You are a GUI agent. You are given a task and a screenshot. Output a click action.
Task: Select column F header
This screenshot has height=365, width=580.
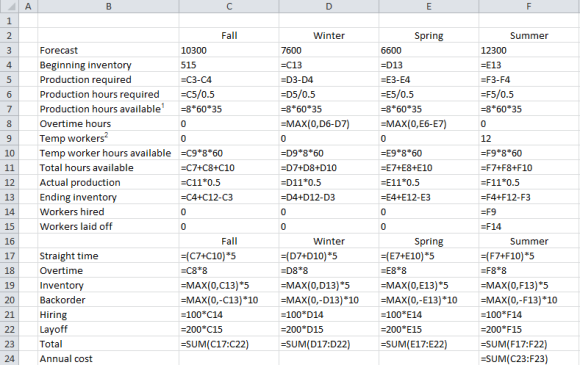[x=529, y=6]
